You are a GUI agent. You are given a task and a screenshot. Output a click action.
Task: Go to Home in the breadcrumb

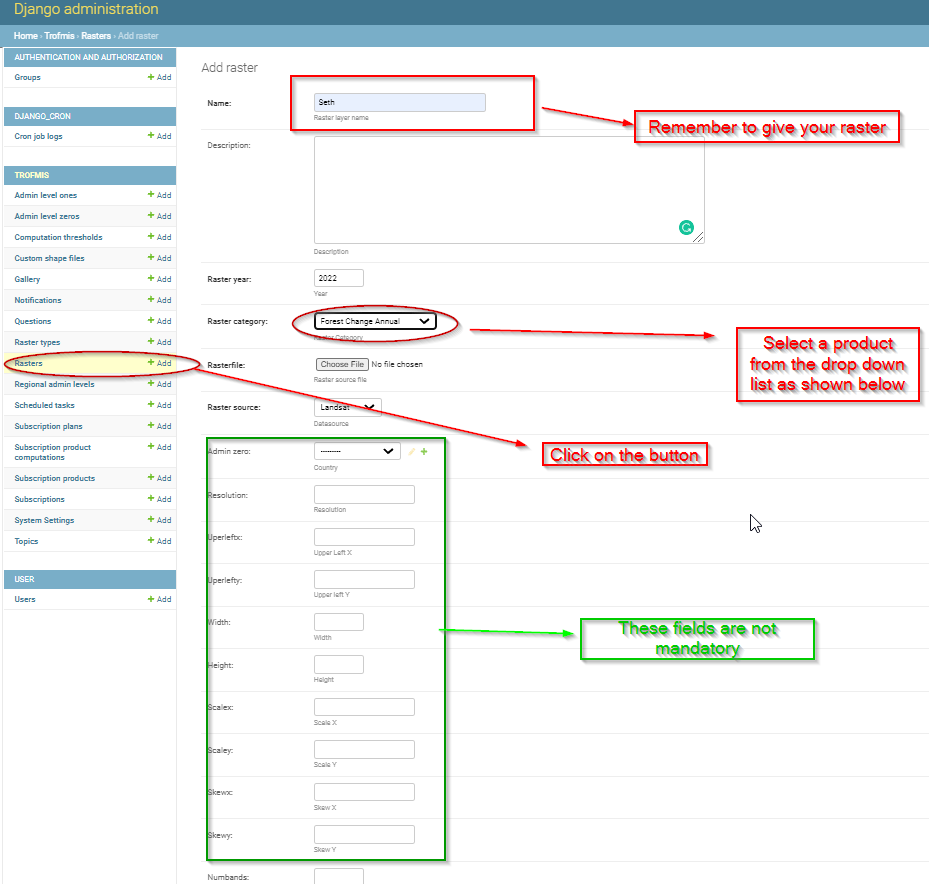(25, 36)
